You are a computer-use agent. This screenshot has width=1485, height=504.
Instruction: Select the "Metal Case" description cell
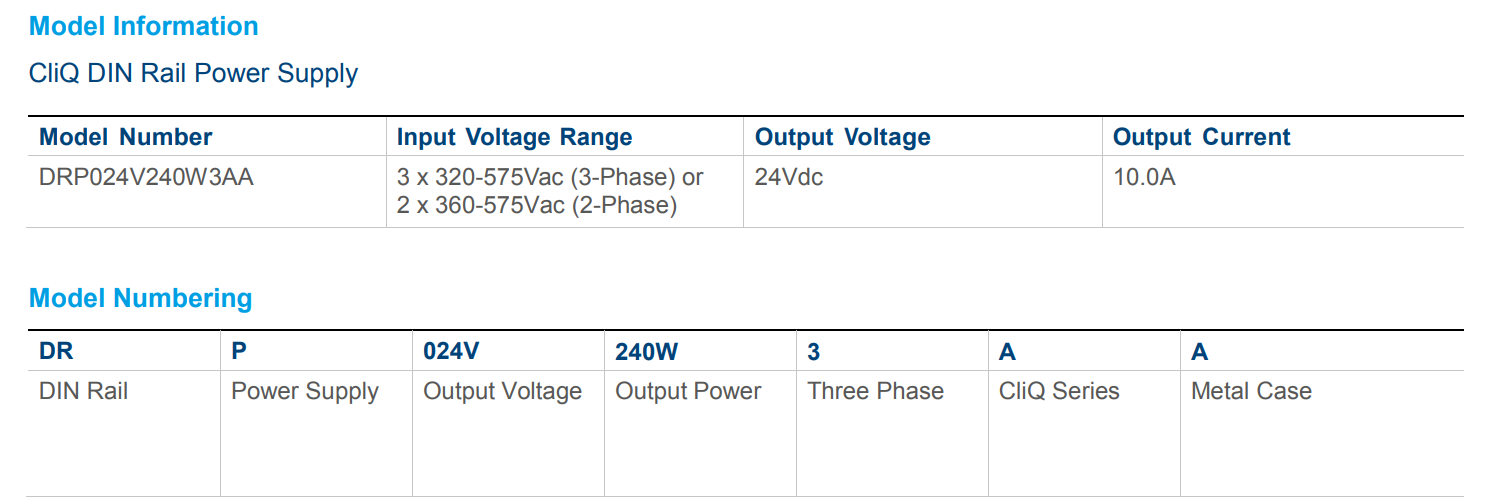(1251, 391)
